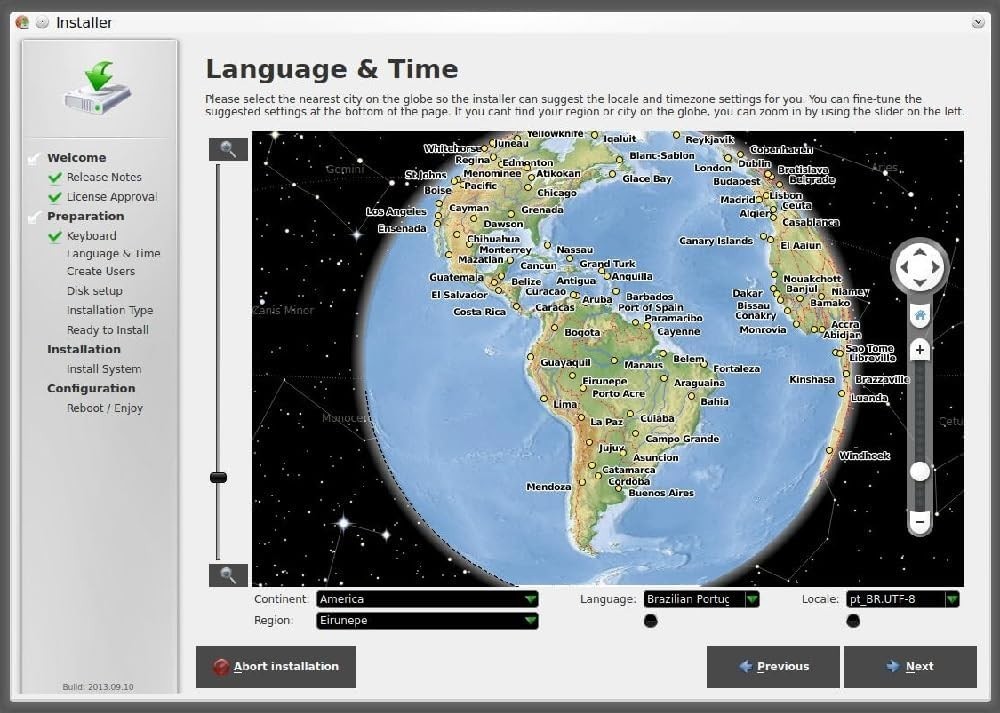This screenshot has height=713, width=1000.
Task: Click the Preparation section heading in sidebar
Action: pyautogui.click(x=85, y=216)
